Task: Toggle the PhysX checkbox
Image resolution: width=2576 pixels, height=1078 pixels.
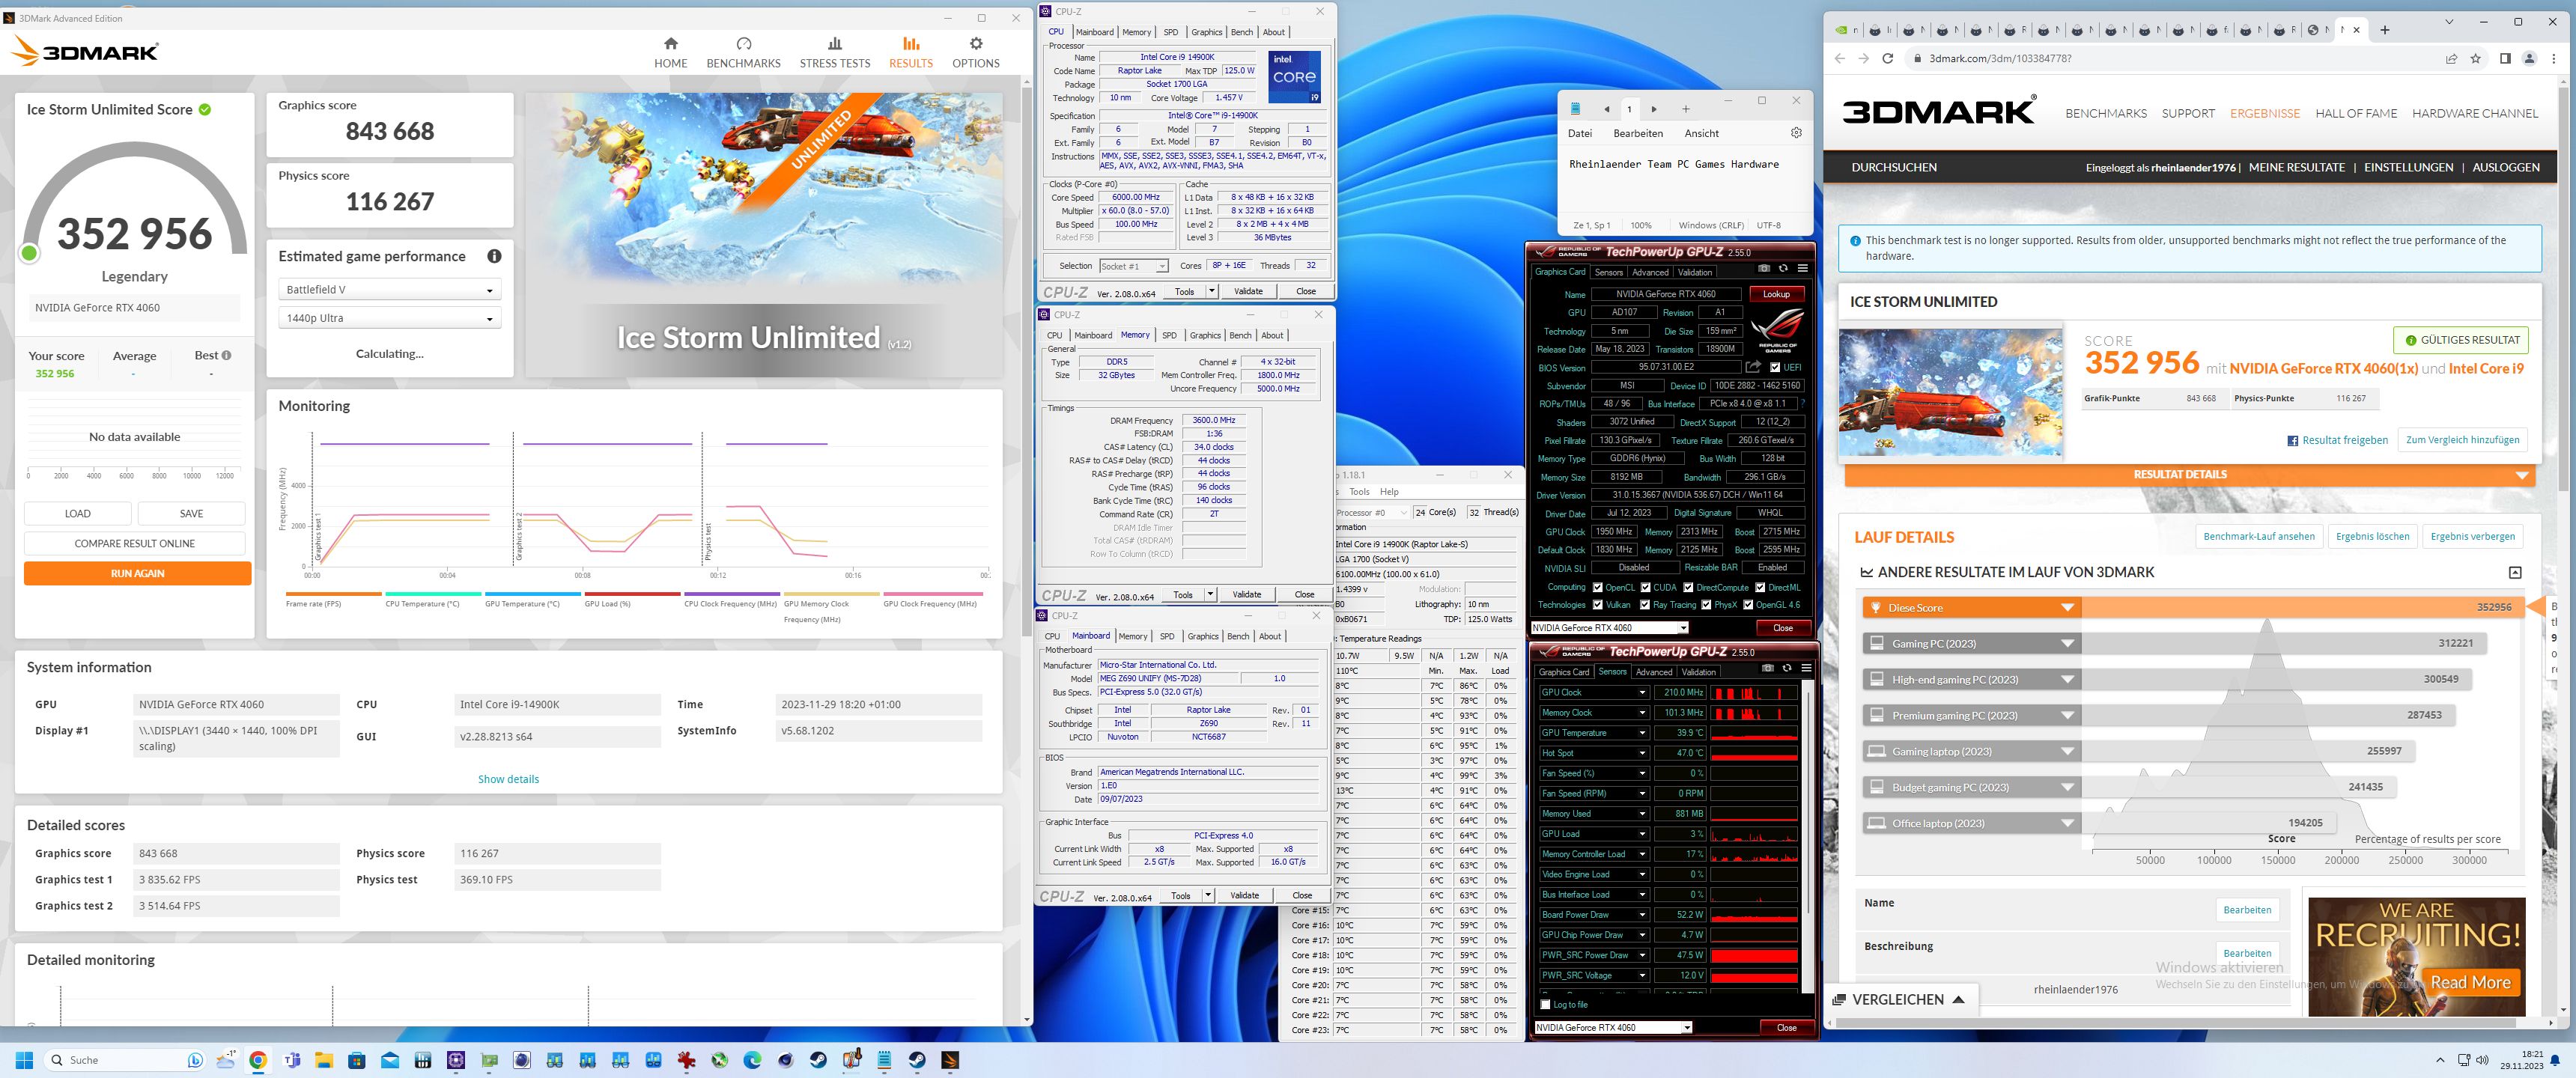Action: pyautogui.click(x=1706, y=604)
